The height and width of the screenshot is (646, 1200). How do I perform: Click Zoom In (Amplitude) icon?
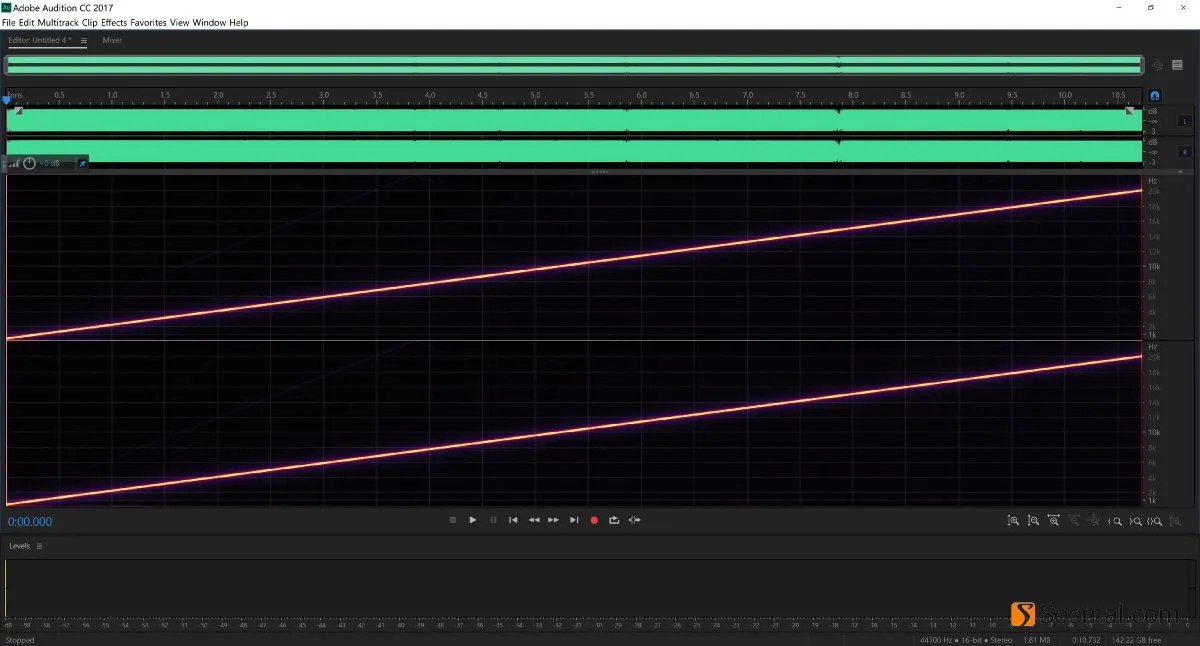pyautogui.click(x=1013, y=521)
